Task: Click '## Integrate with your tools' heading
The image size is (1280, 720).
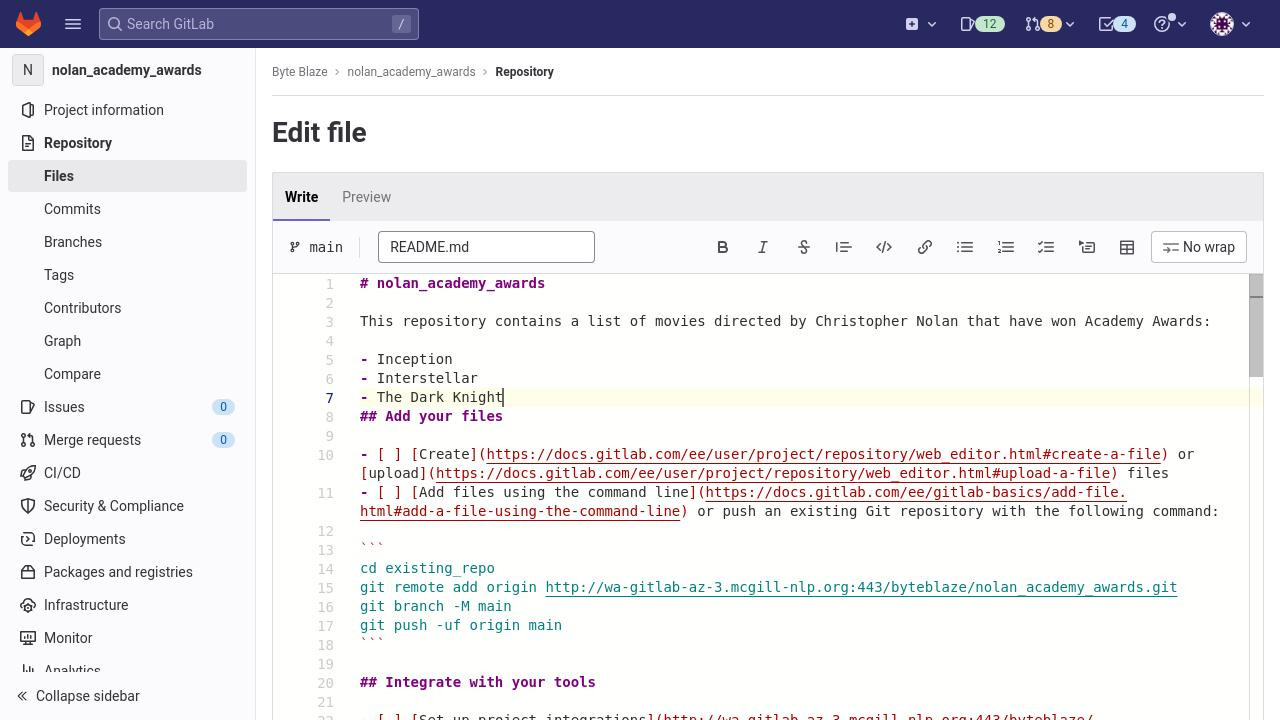Action: coord(478,682)
